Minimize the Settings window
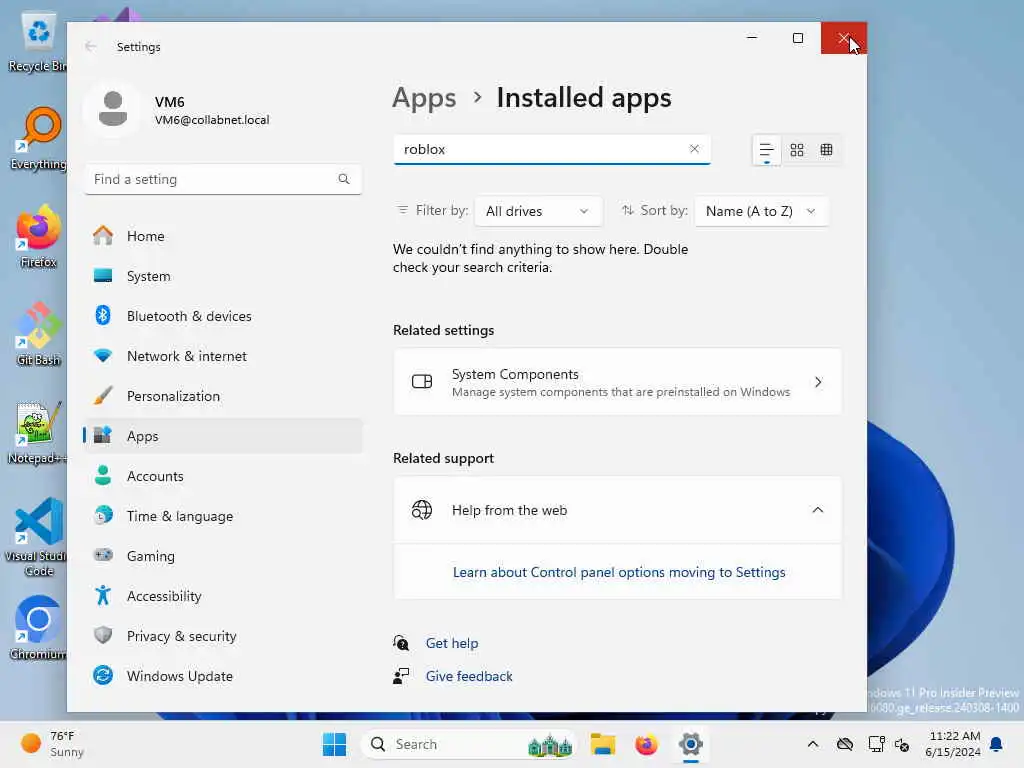 (x=752, y=38)
